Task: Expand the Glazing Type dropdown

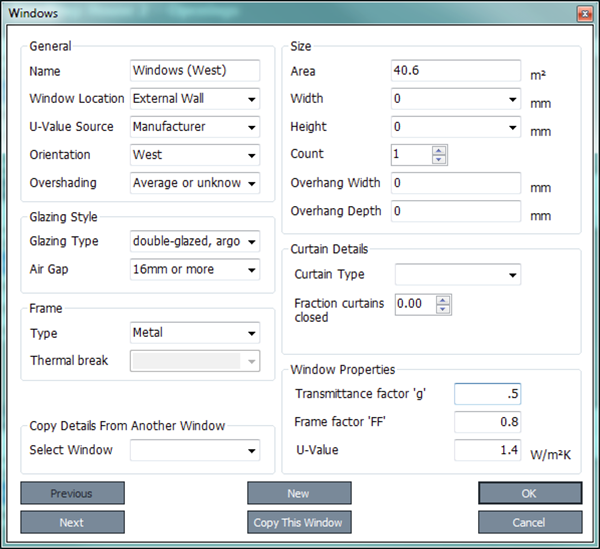Action: pyautogui.click(x=195, y=241)
